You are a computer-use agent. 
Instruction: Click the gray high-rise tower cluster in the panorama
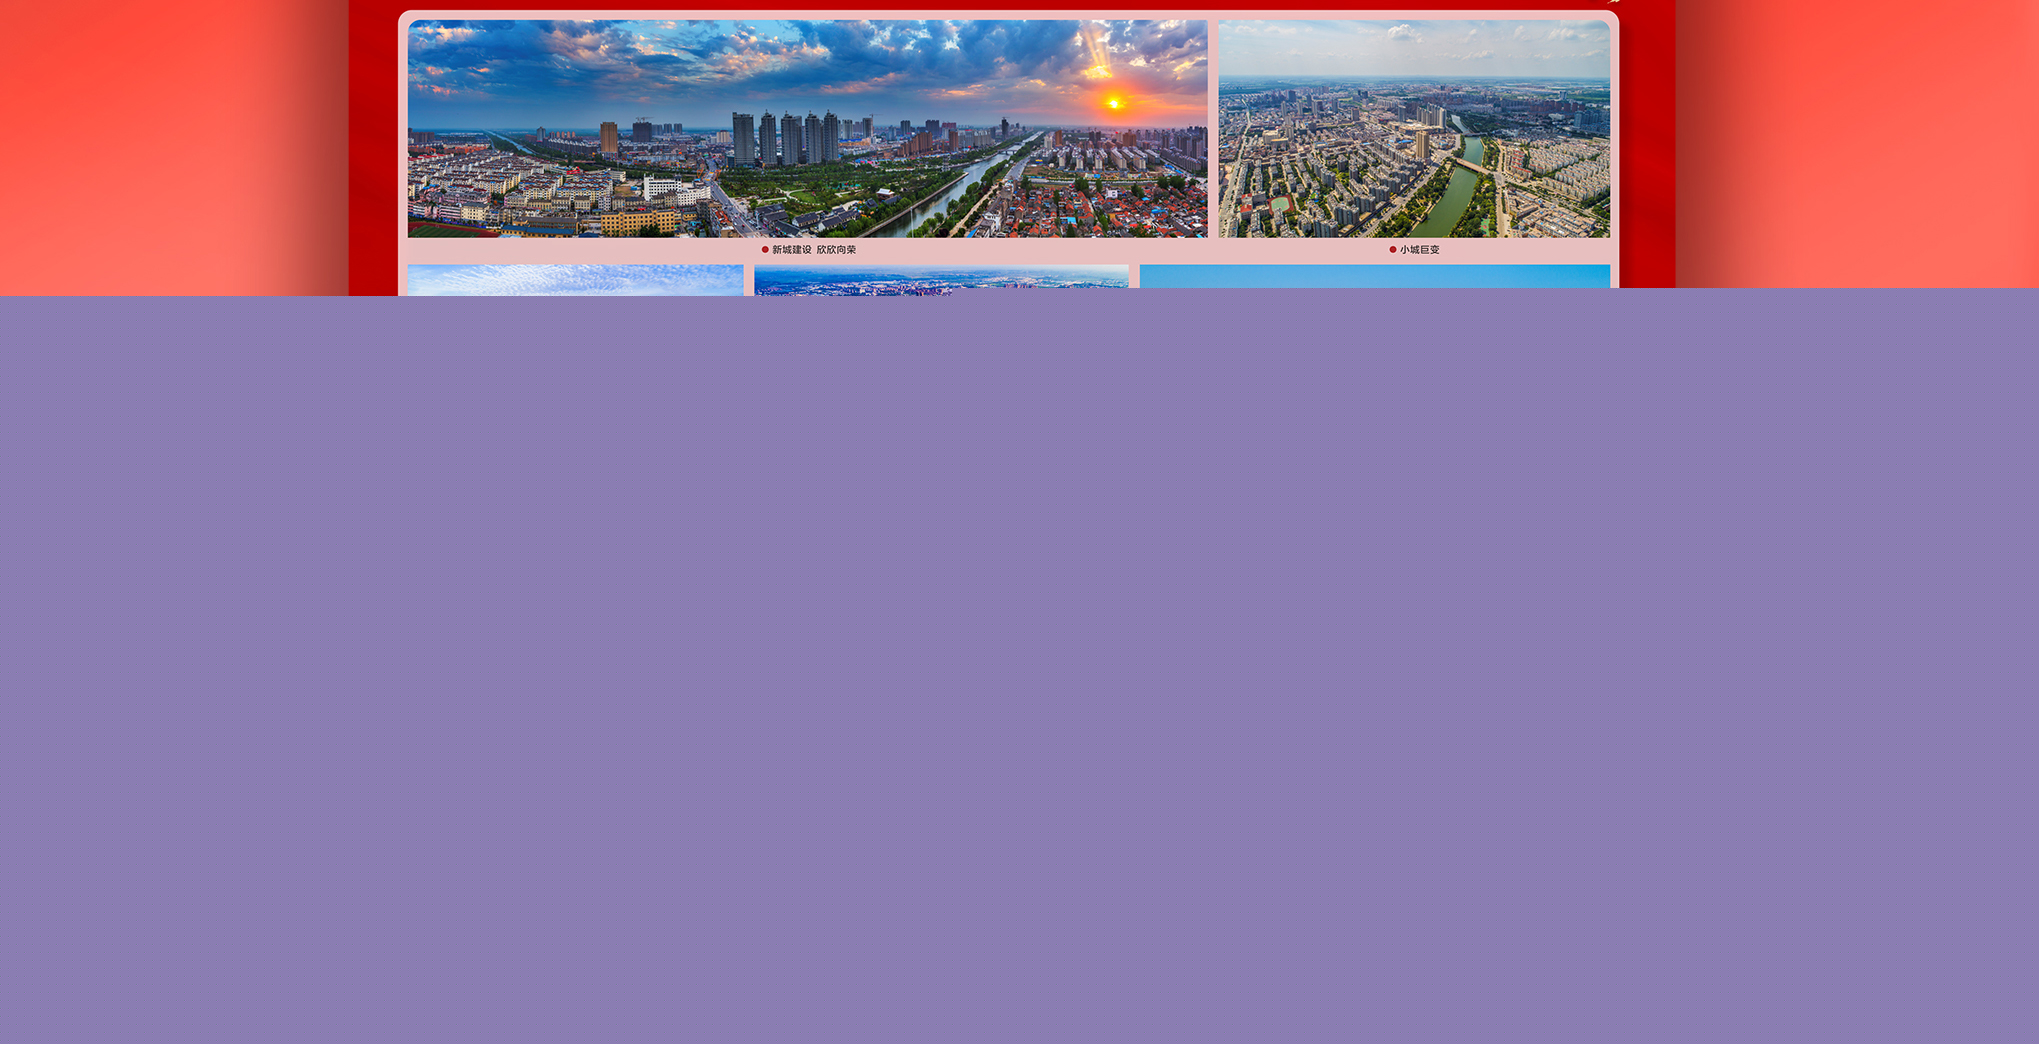pos(785,138)
